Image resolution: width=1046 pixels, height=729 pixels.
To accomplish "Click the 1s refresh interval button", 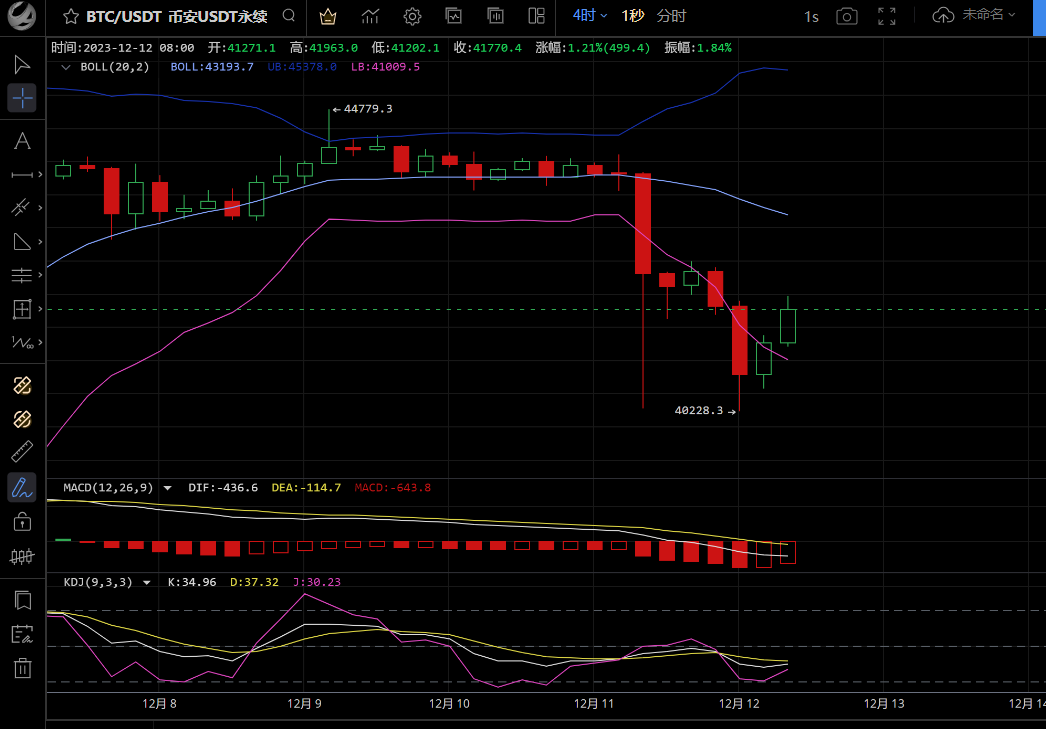I will 811,16.
